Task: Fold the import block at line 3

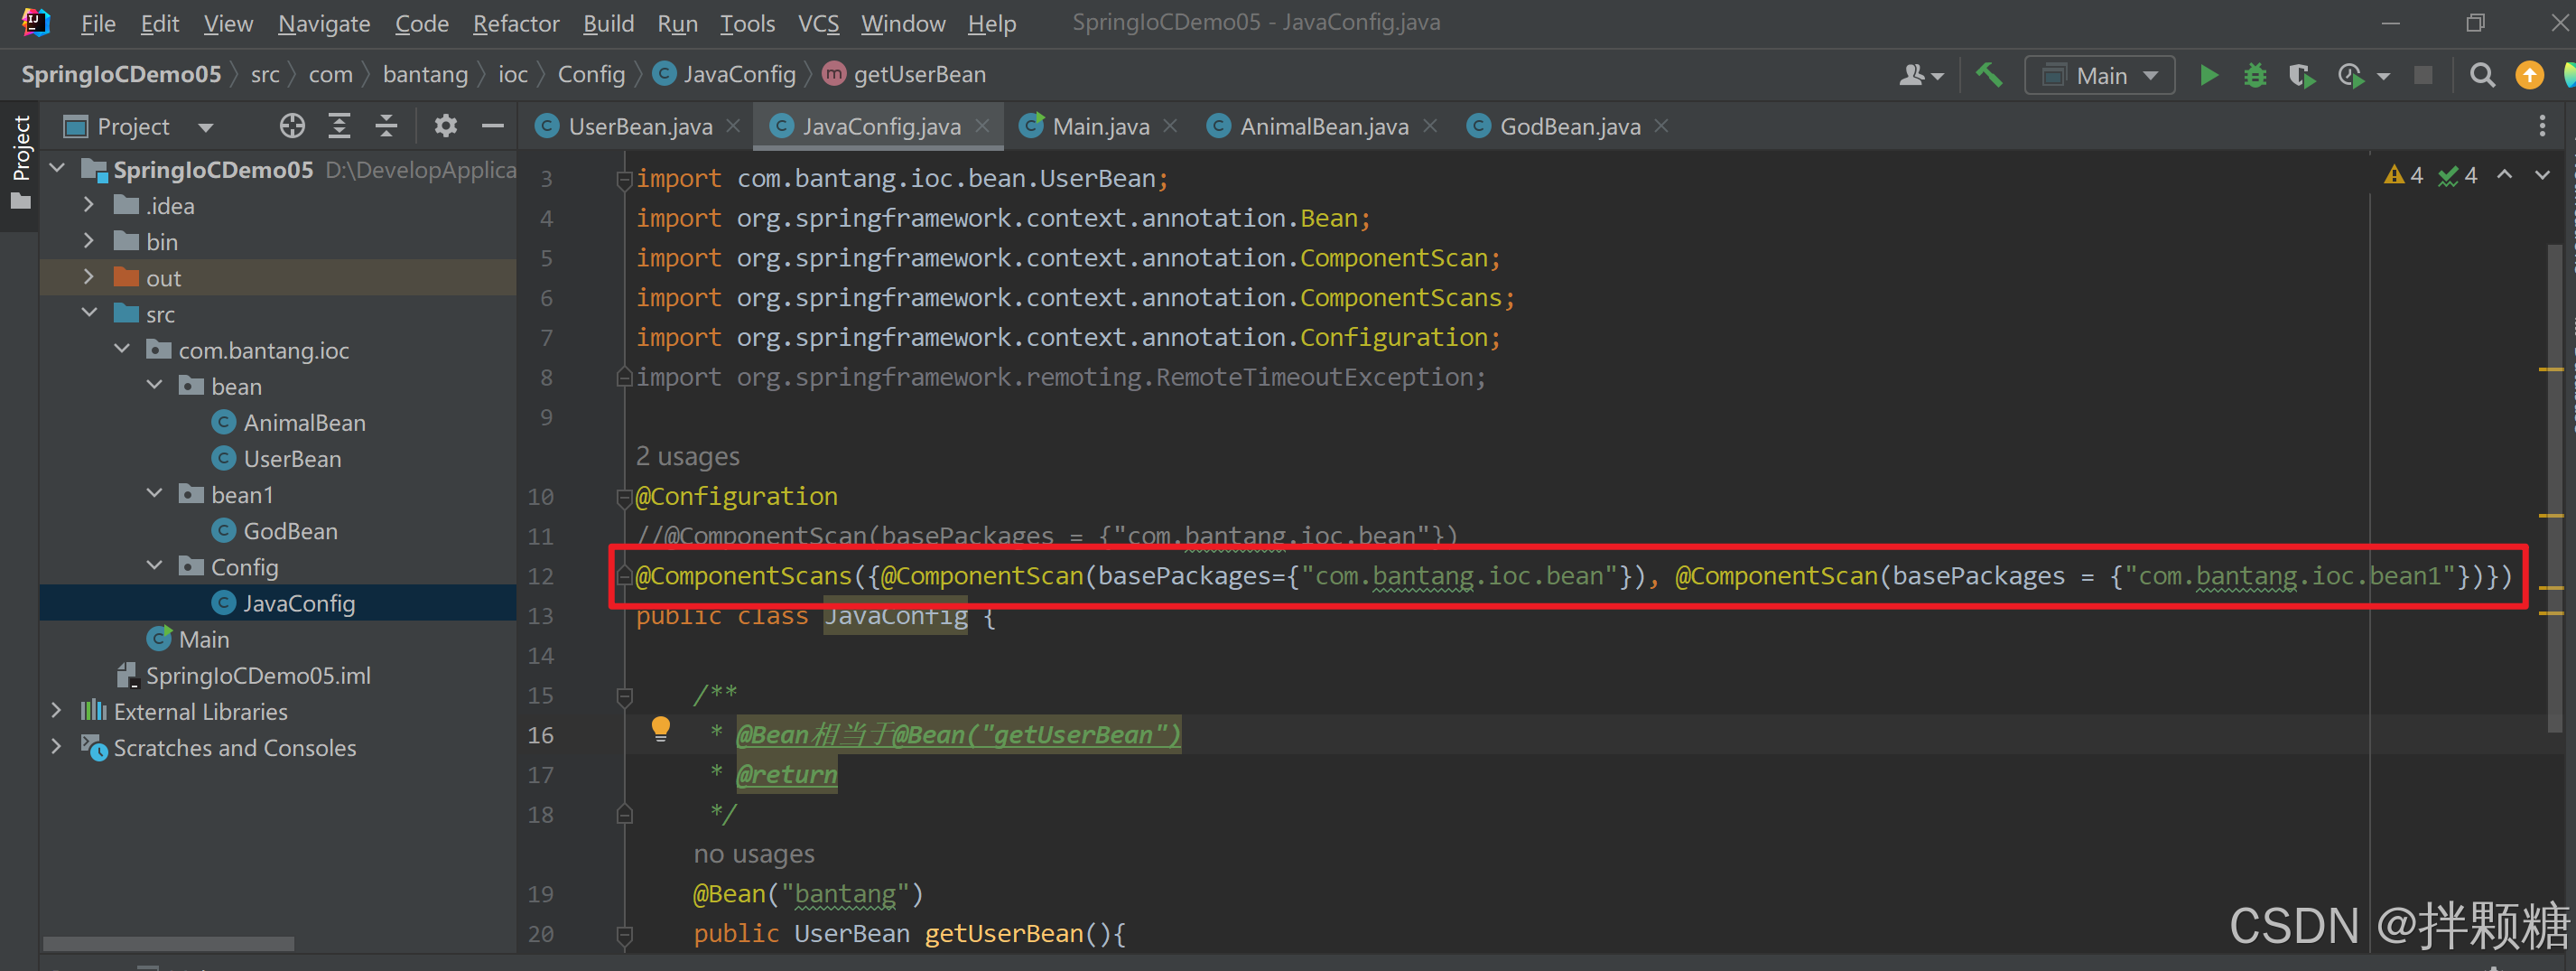Action: click(624, 179)
